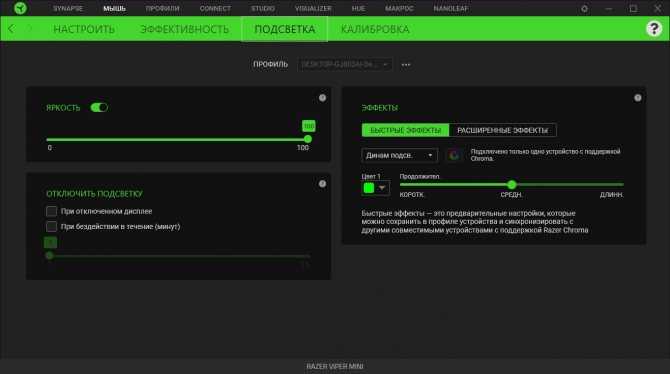This screenshot has width=670, height=374.
Task: Expand the Цвет 1 color dropdown arrow
Action: (382, 188)
